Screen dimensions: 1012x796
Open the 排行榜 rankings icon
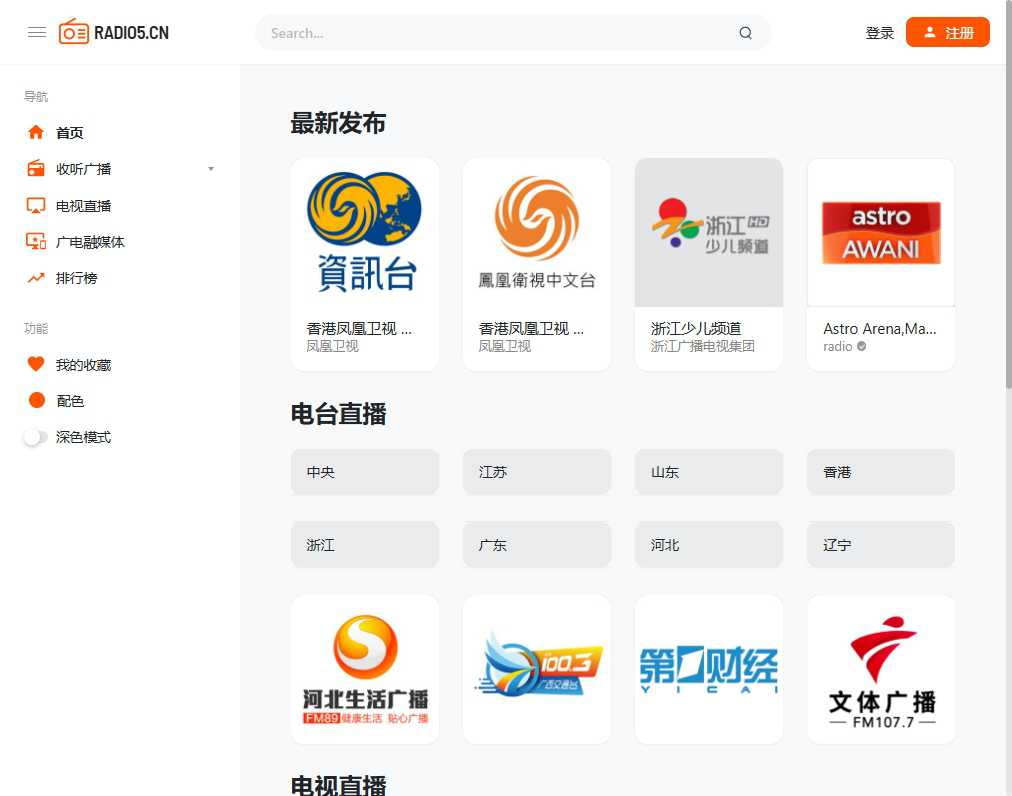coord(37,278)
